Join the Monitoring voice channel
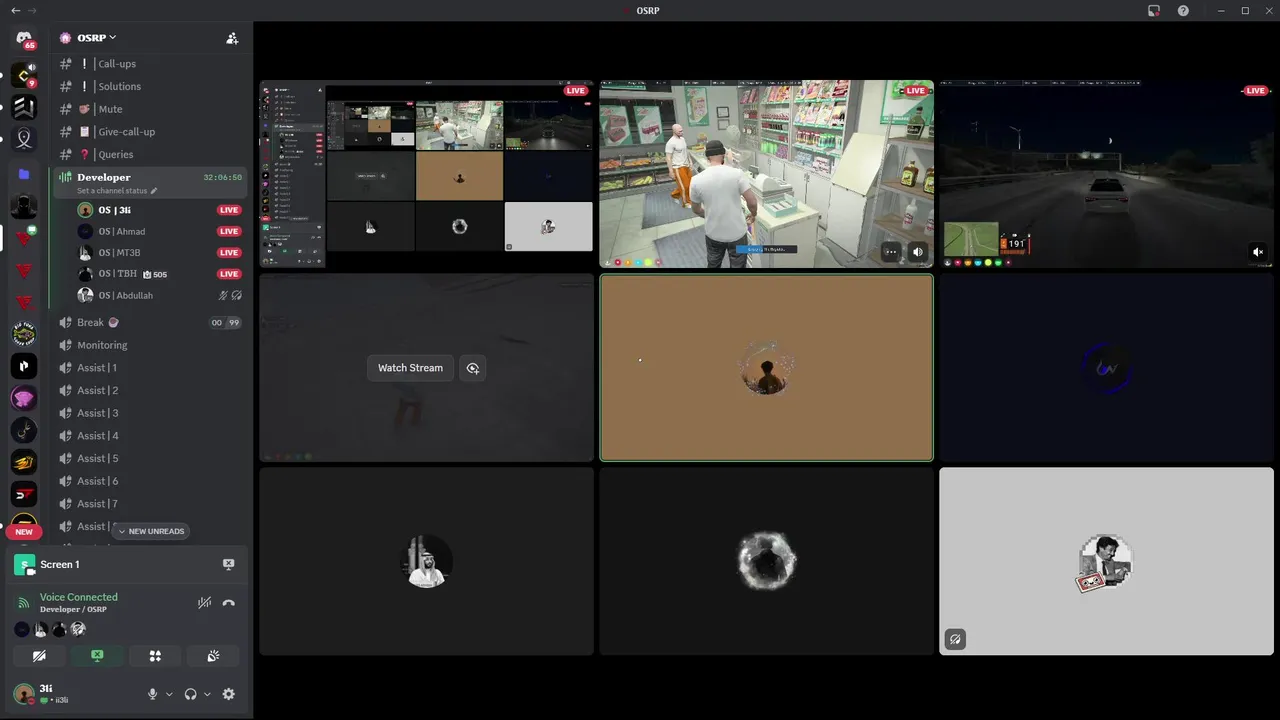Viewport: 1280px width, 720px height. coord(150,345)
